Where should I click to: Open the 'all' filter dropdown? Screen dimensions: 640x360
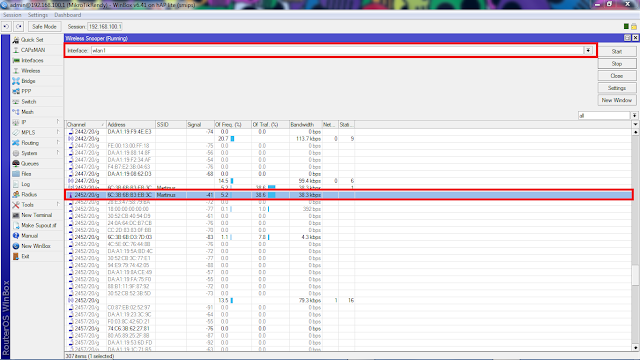click(634, 116)
